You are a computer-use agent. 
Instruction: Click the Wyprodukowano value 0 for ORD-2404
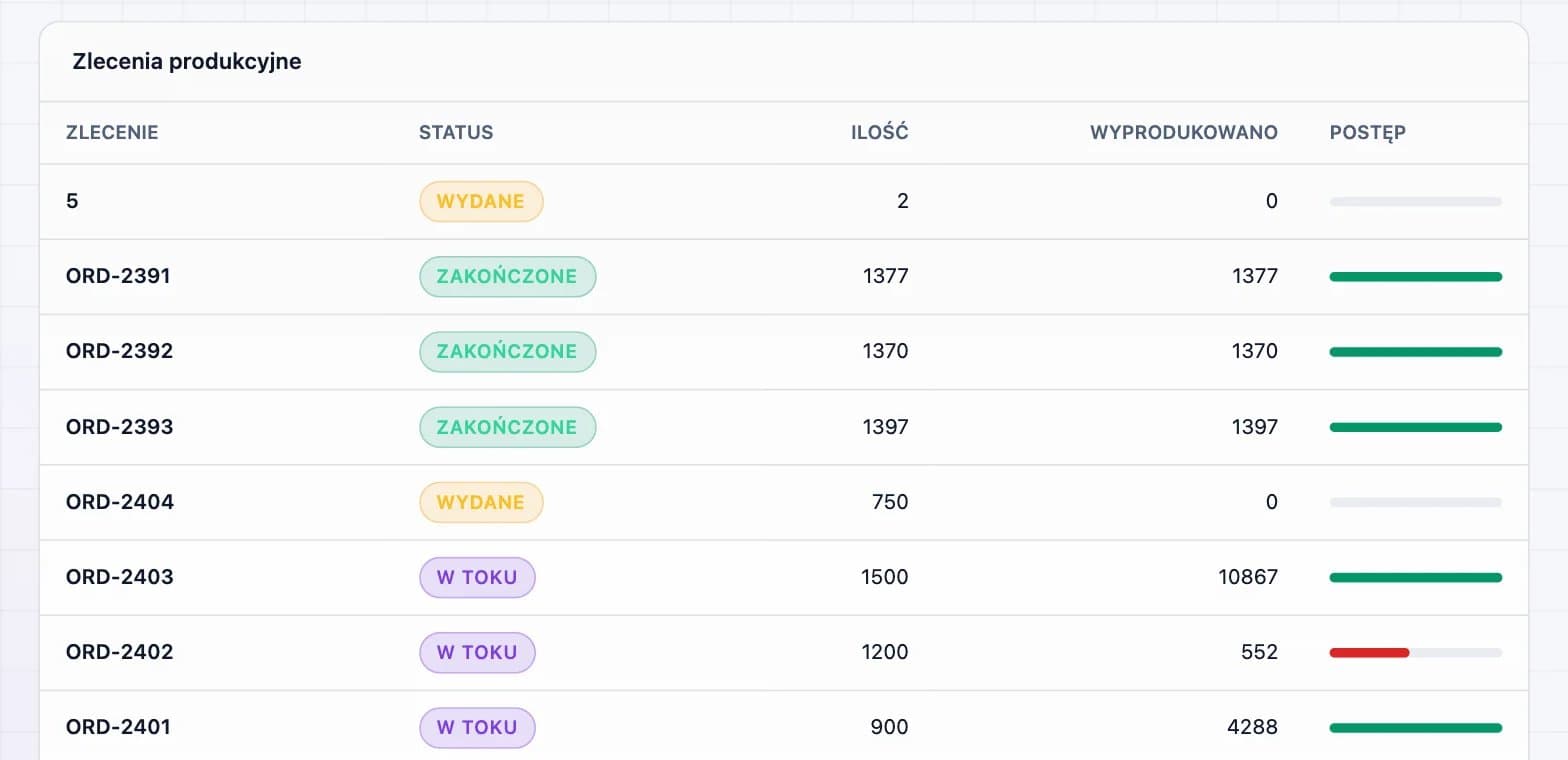tap(1272, 502)
